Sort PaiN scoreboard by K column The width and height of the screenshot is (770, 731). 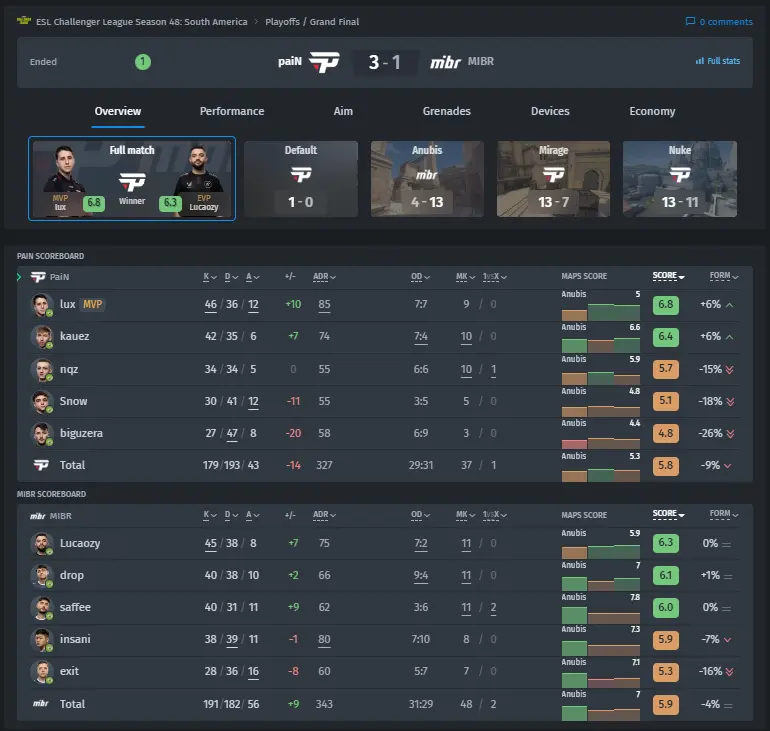210,277
